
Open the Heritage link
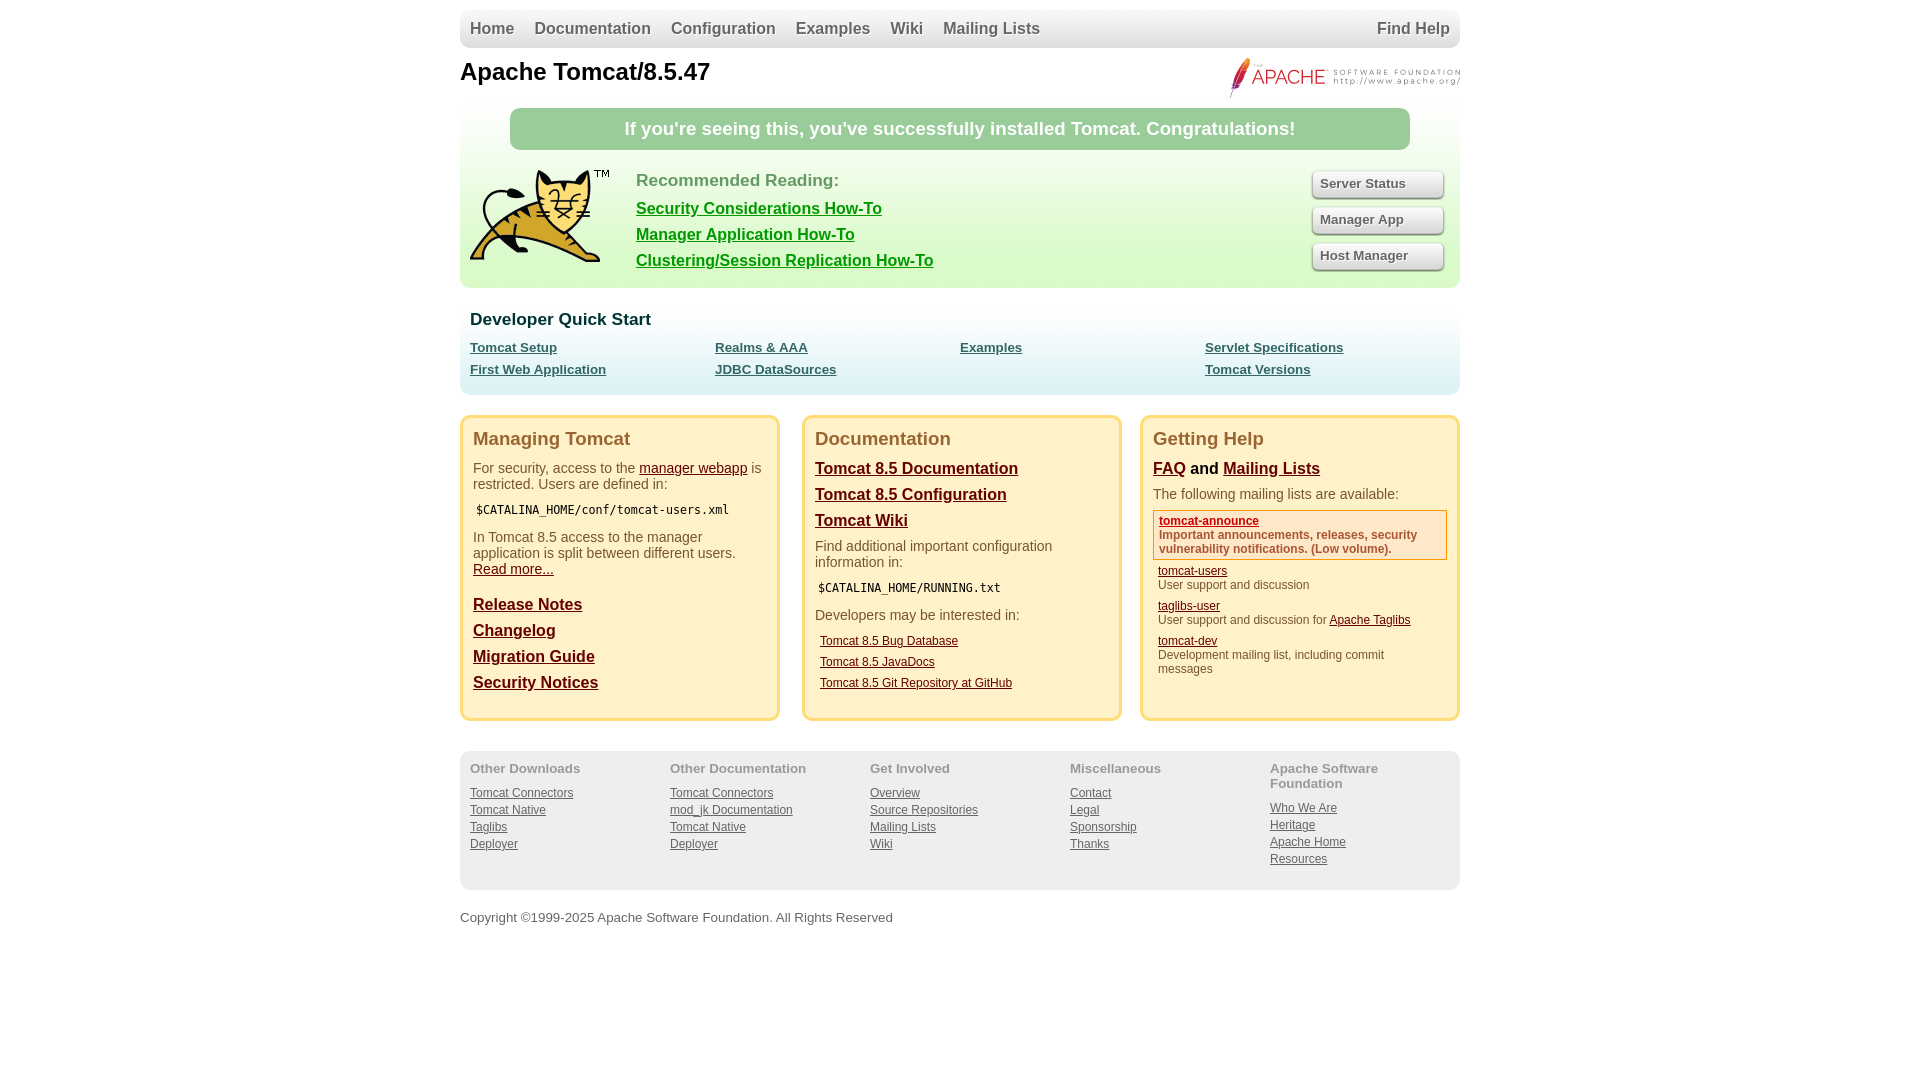(x=1292, y=825)
